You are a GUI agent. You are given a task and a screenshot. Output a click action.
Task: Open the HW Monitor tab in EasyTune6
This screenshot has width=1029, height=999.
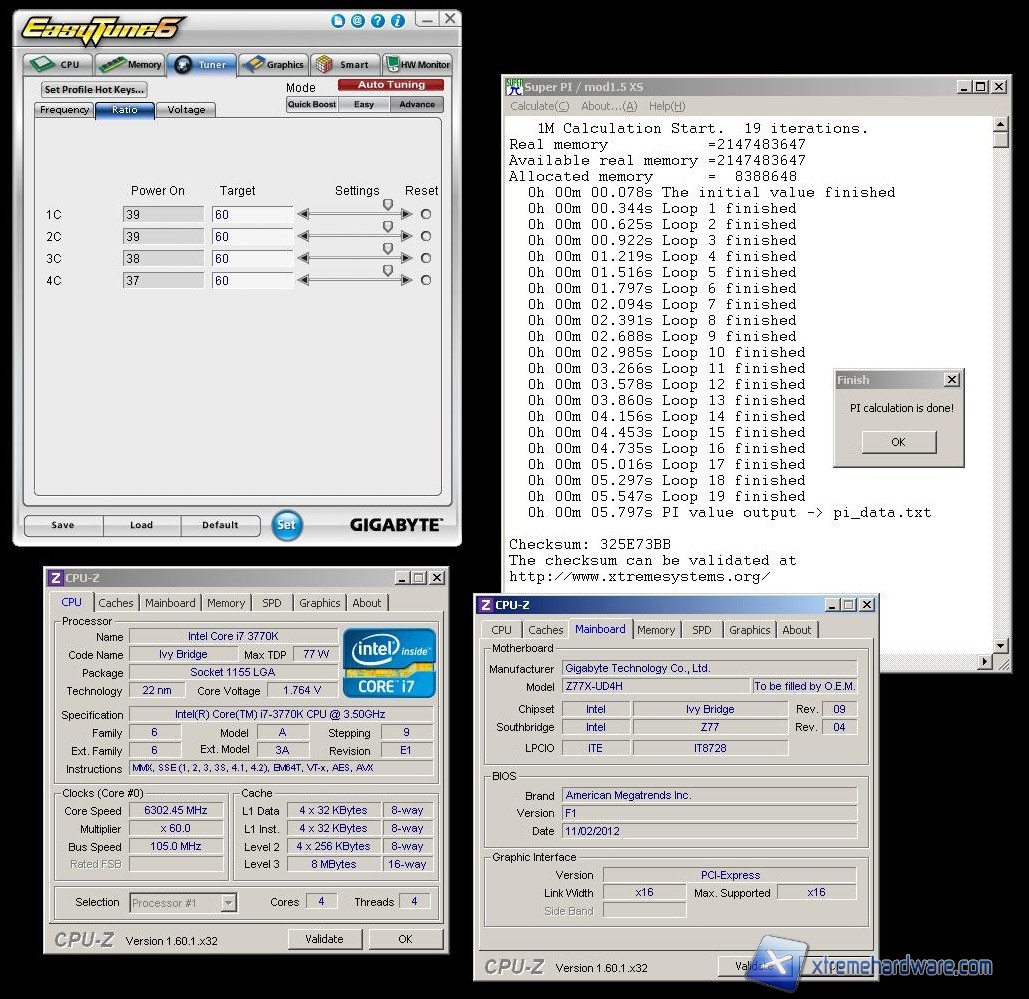[x=418, y=64]
